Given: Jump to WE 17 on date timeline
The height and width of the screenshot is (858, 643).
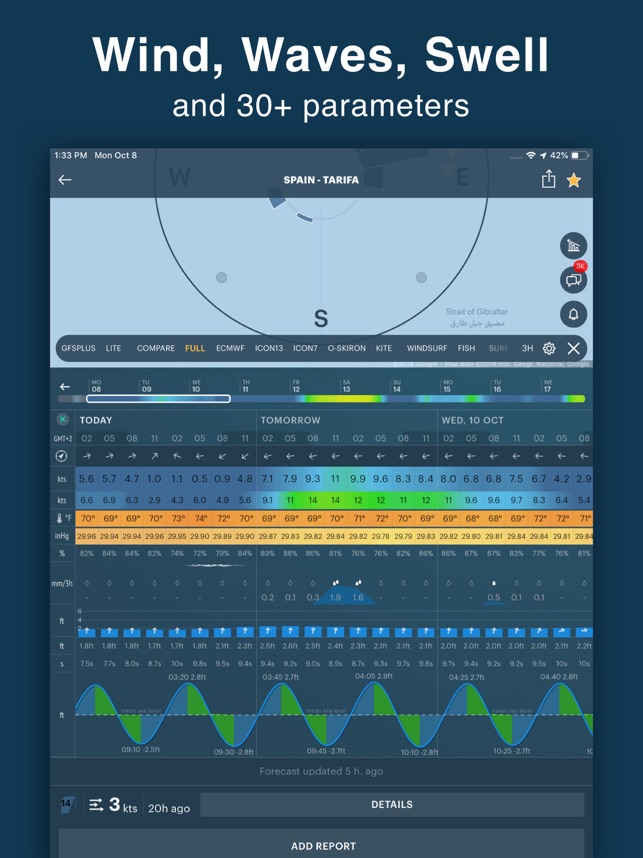Looking at the screenshot, I should pyautogui.click(x=547, y=386).
